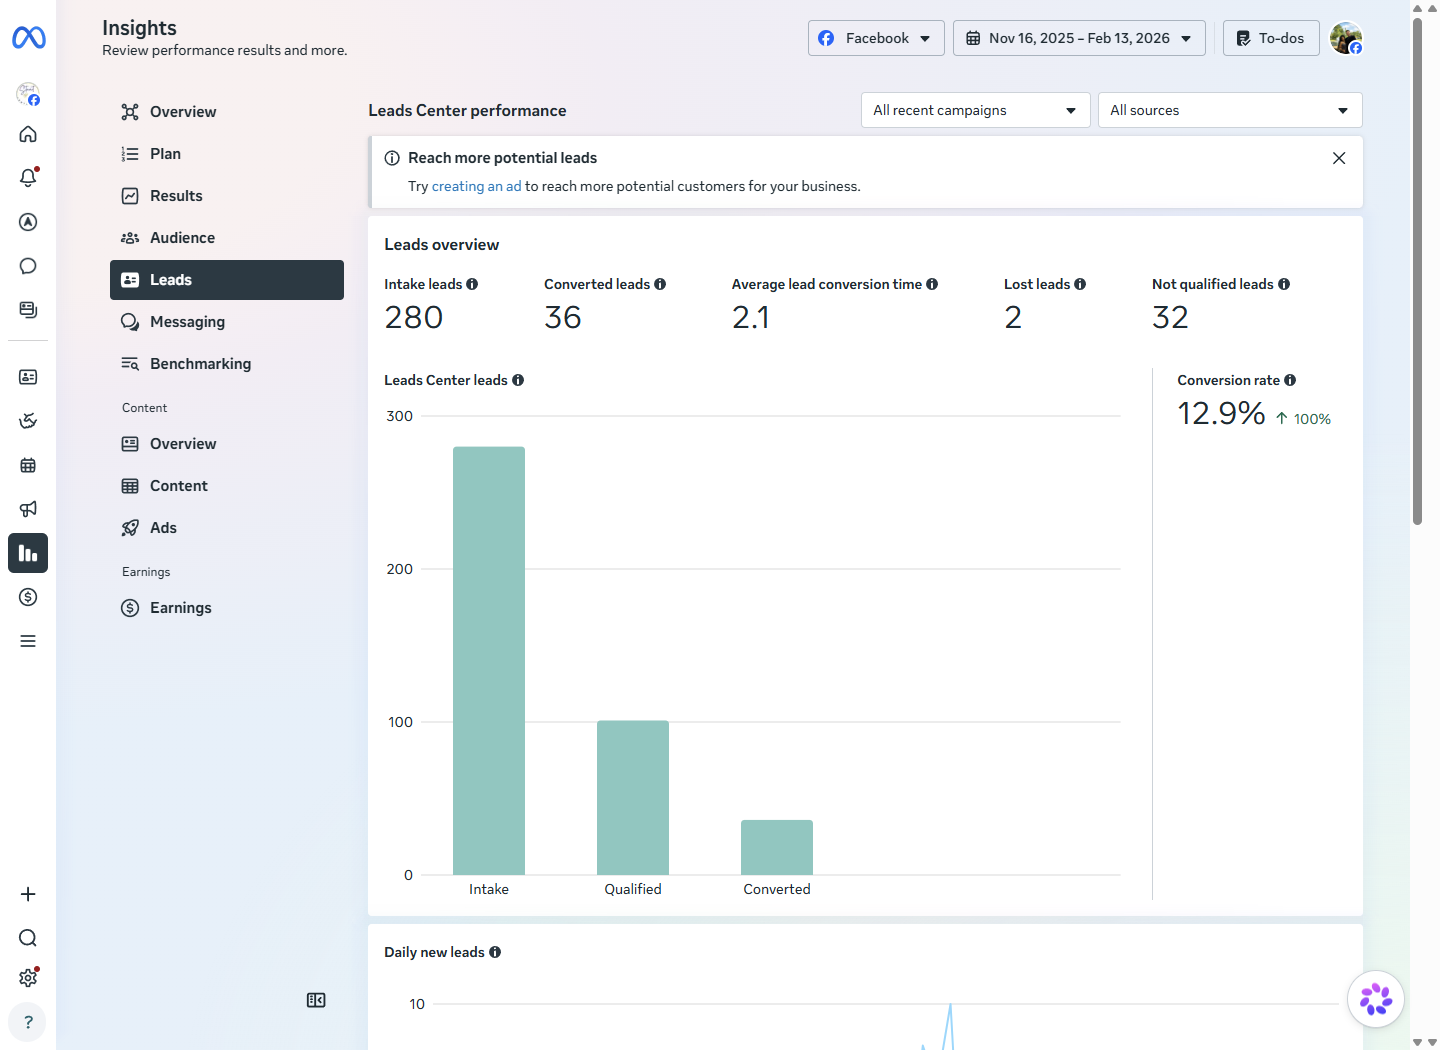
Task: Expand All sources dropdown
Action: click(x=1230, y=110)
